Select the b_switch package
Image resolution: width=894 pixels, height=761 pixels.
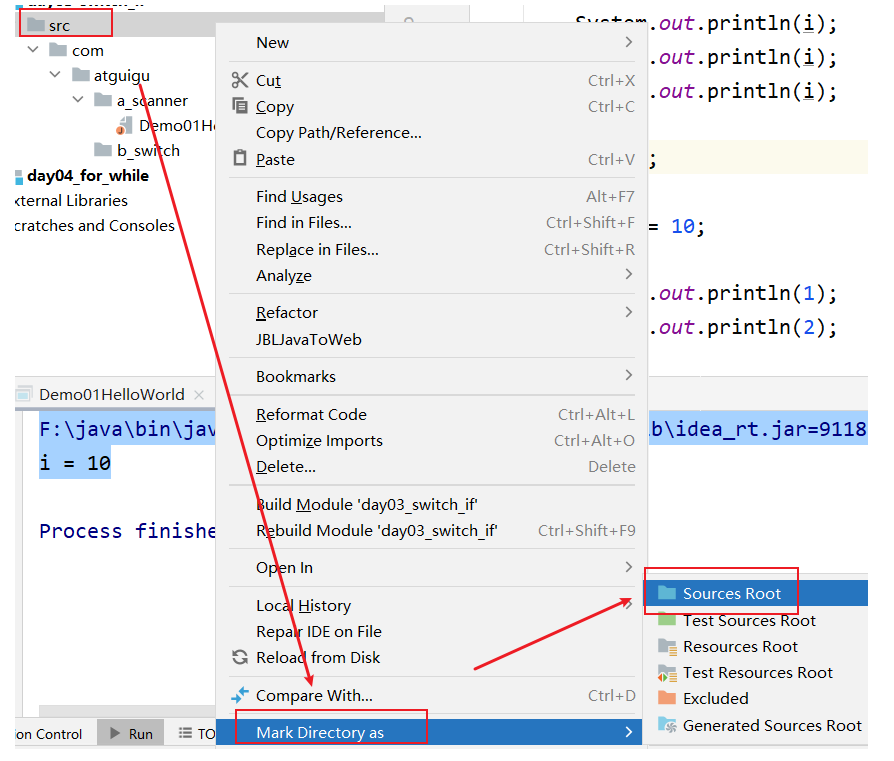(148, 150)
